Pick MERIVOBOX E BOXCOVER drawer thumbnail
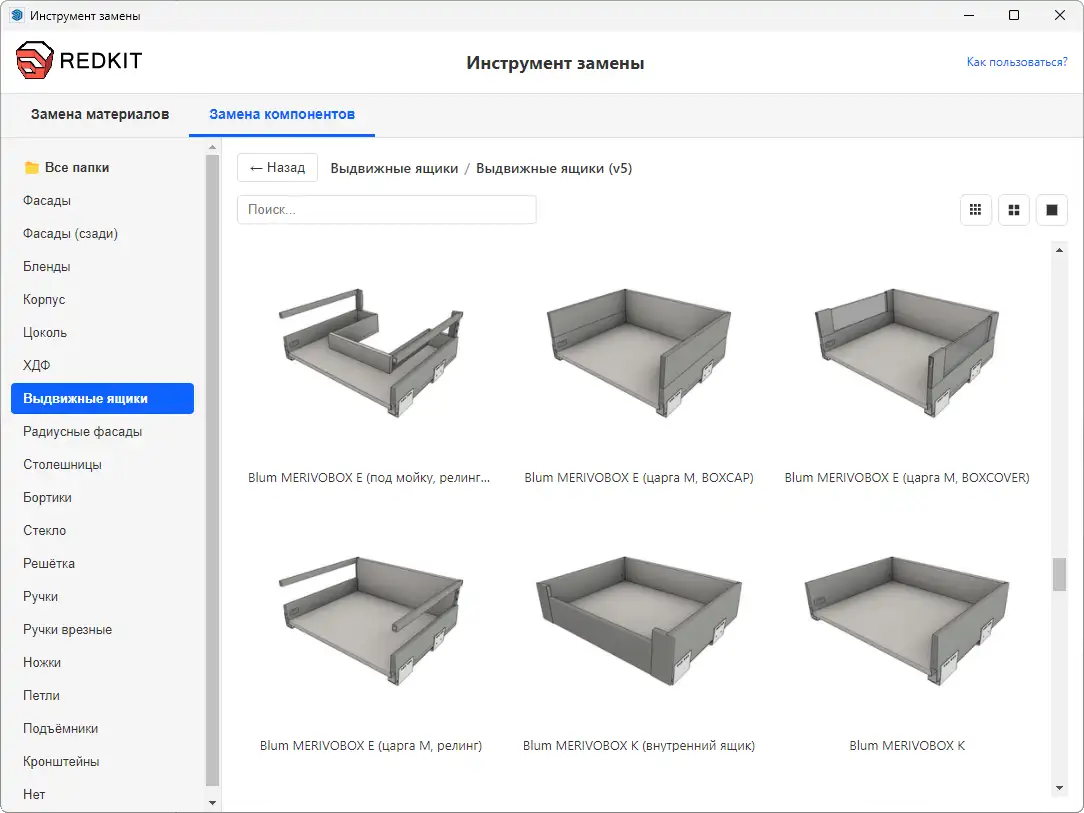1084x813 pixels. tap(907, 352)
